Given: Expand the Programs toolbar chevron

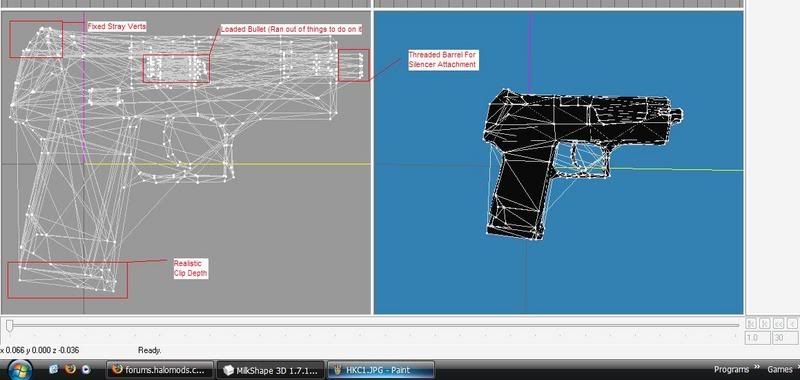Looking at the screenshot, I should (758, 368).
